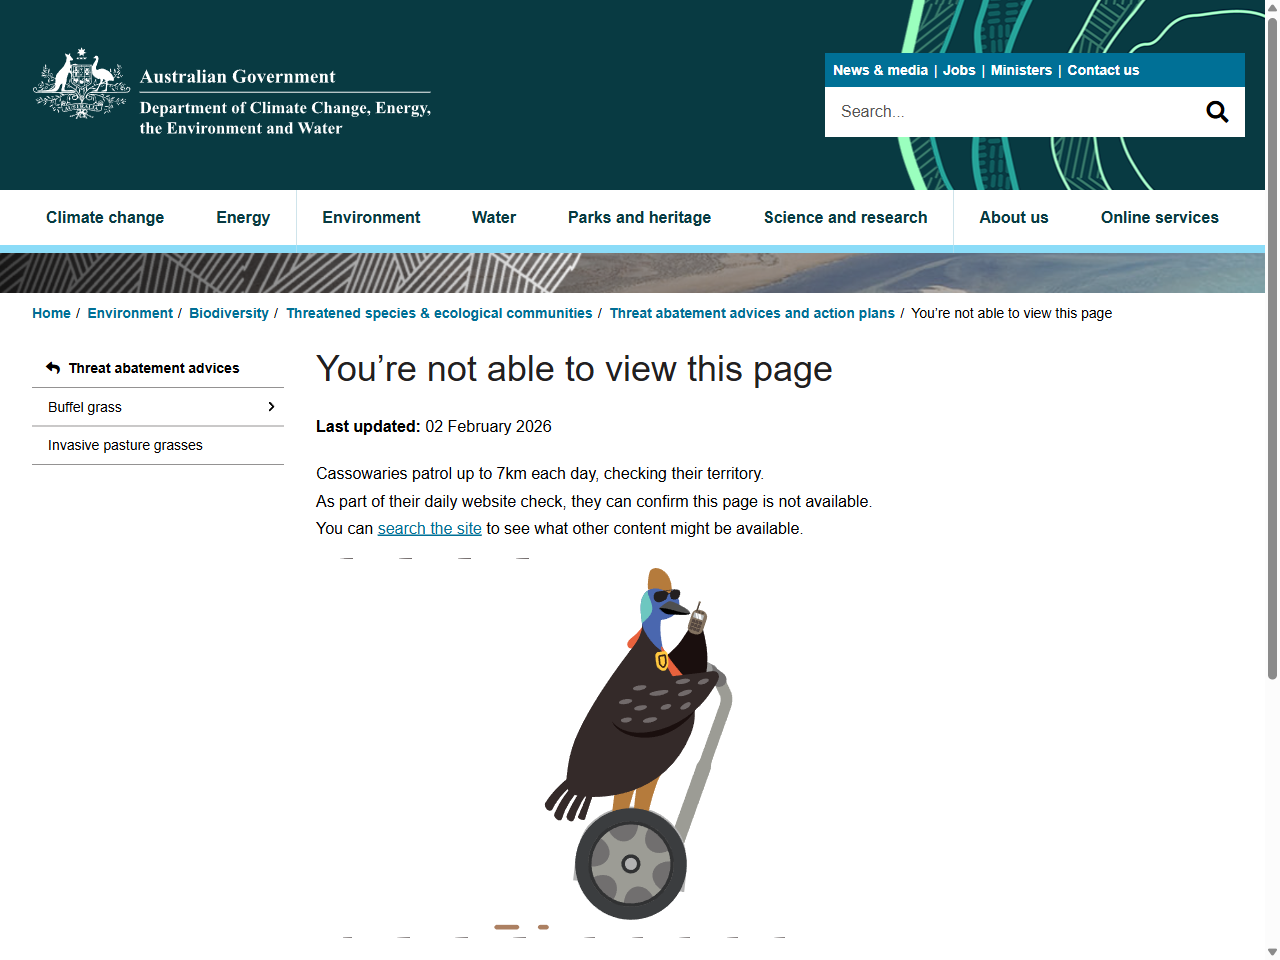Image resolution: width=1280 pixels, height=960 pixels.
Task: Expand the Buffel grass chevron arrow
Action: [x=271, y=406]
